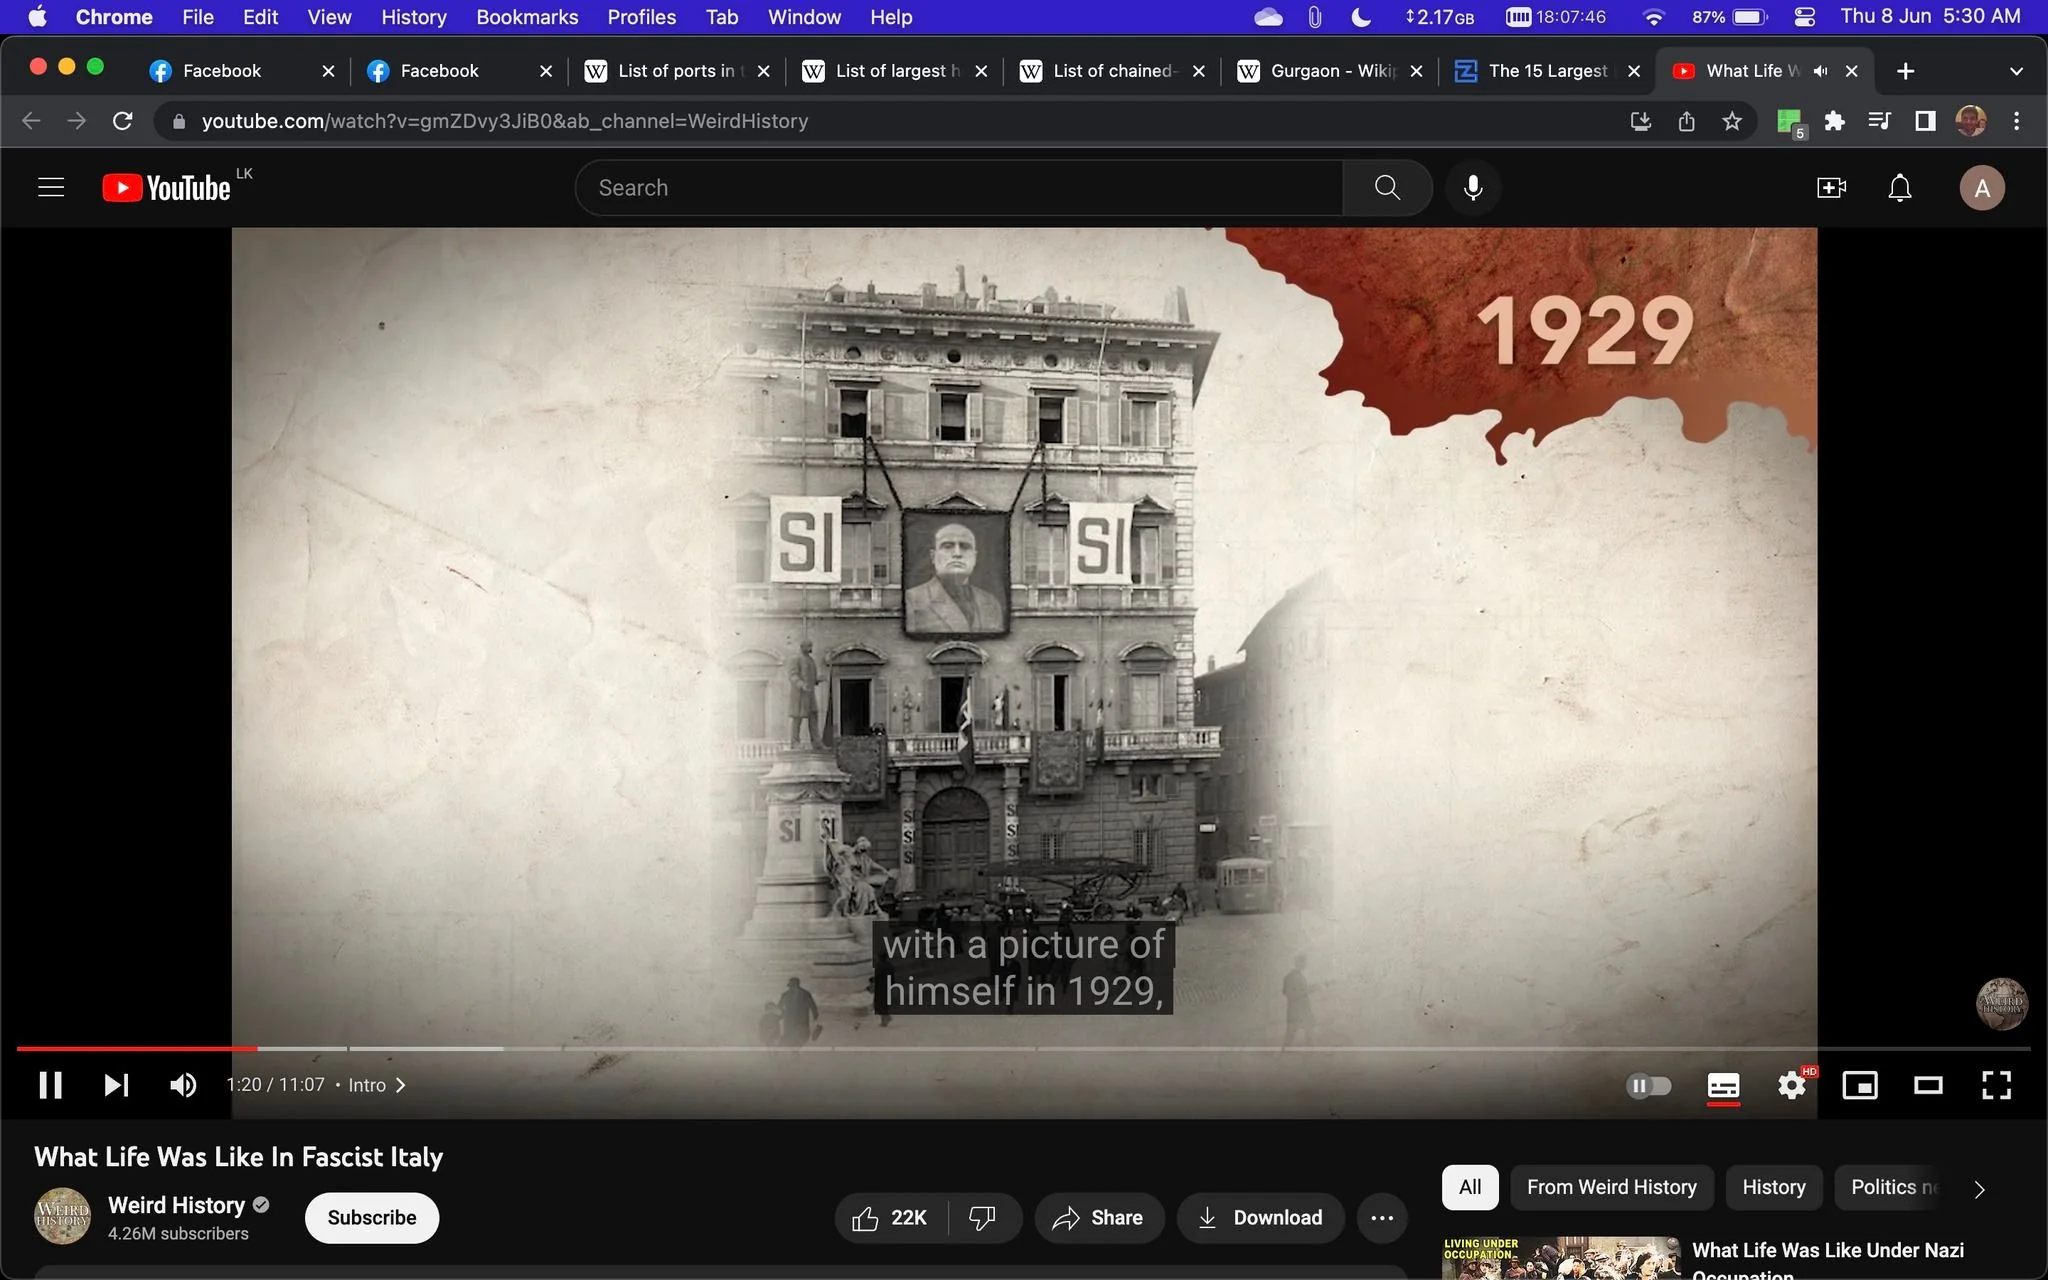
Task: Open Weird History channel avatar
Action: coord(62,1216)
